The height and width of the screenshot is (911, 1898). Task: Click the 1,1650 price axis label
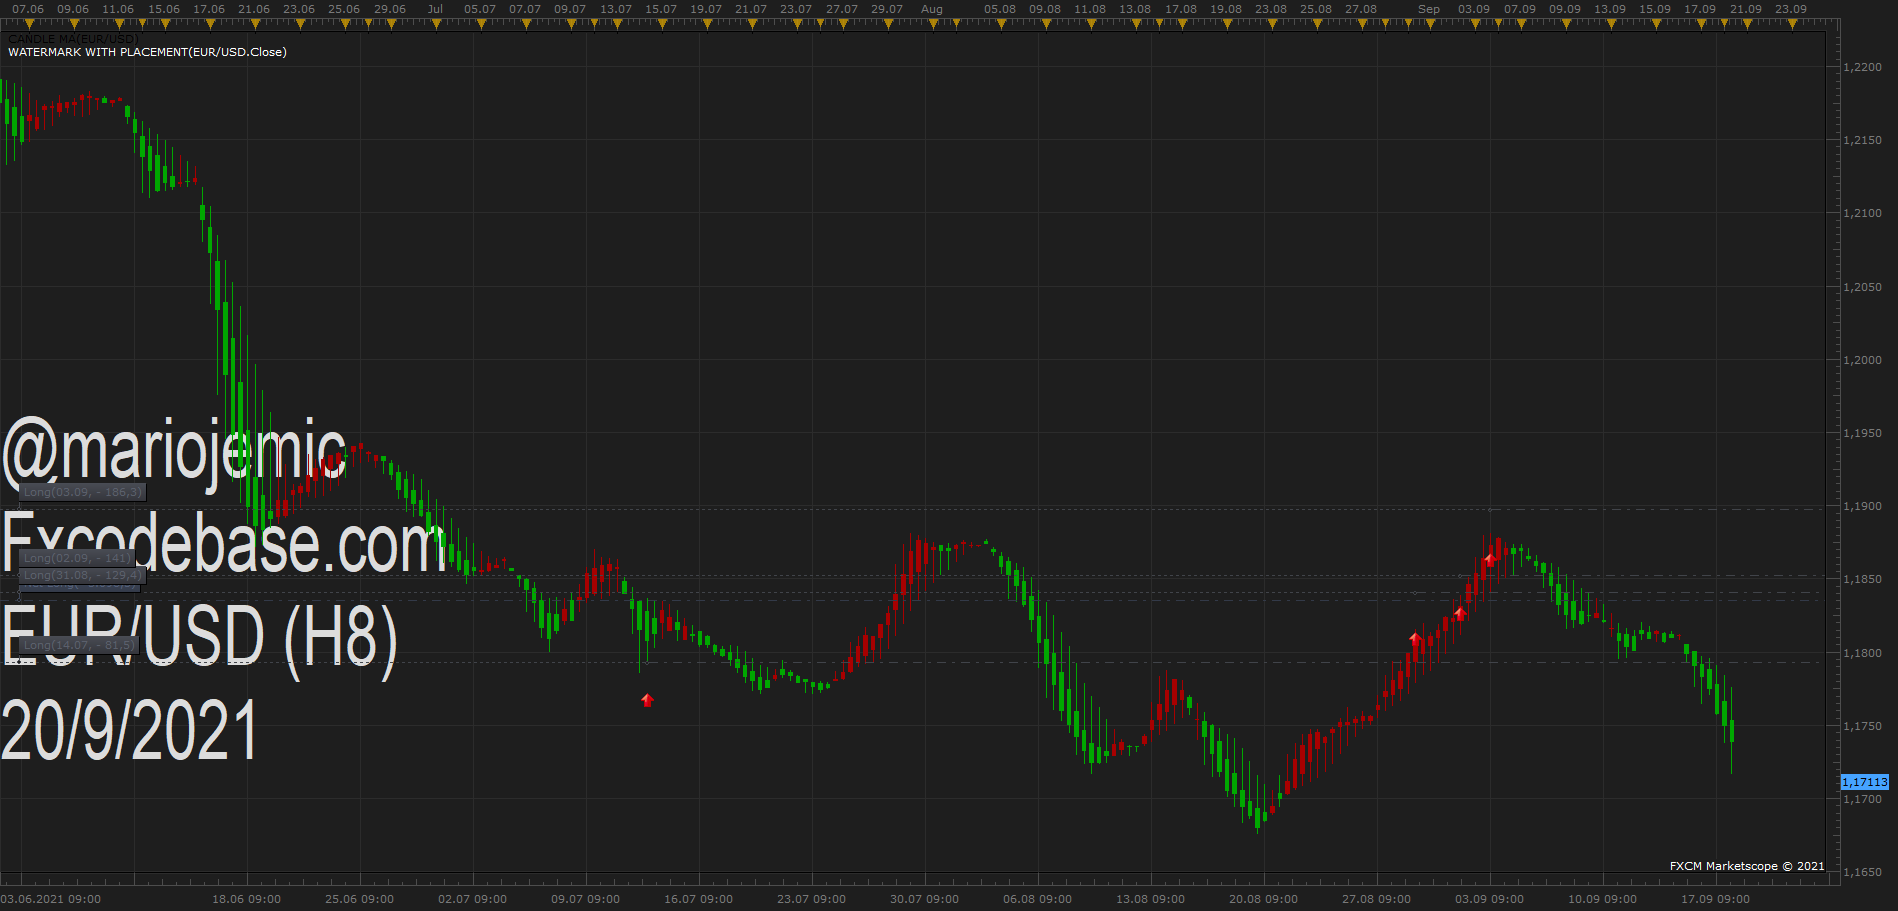(1863, 872)
